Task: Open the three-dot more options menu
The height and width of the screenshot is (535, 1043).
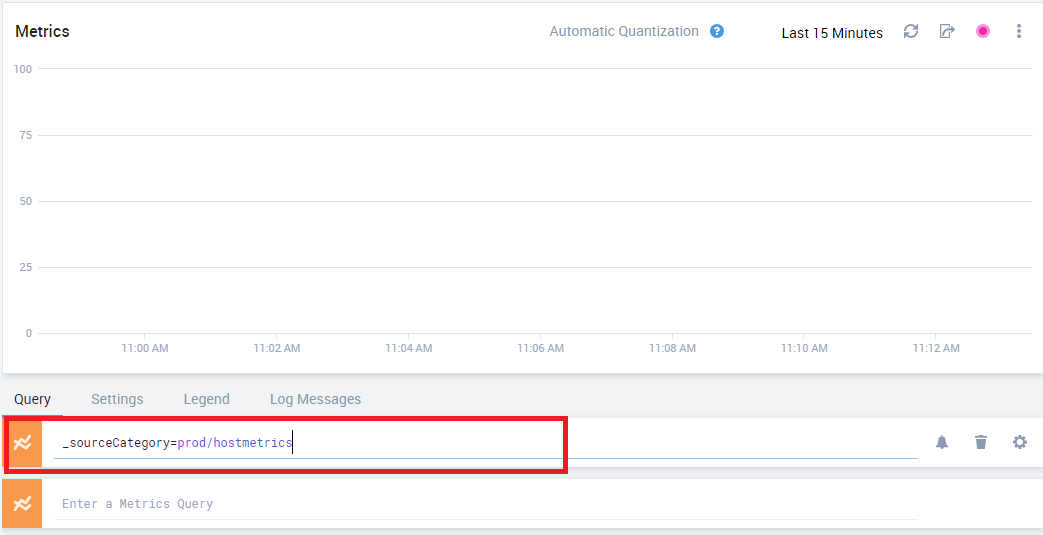Action: coord(1018,31)
